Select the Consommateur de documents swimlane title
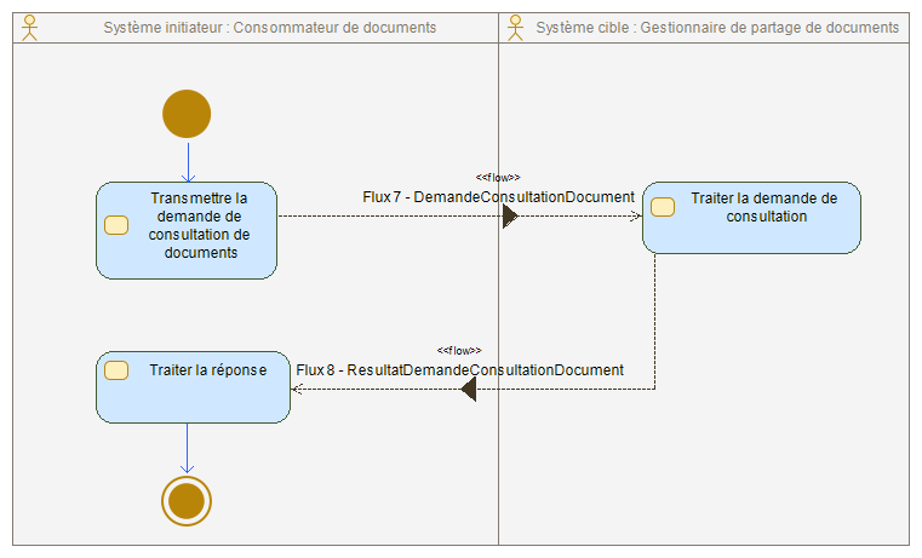 (270, 27)
